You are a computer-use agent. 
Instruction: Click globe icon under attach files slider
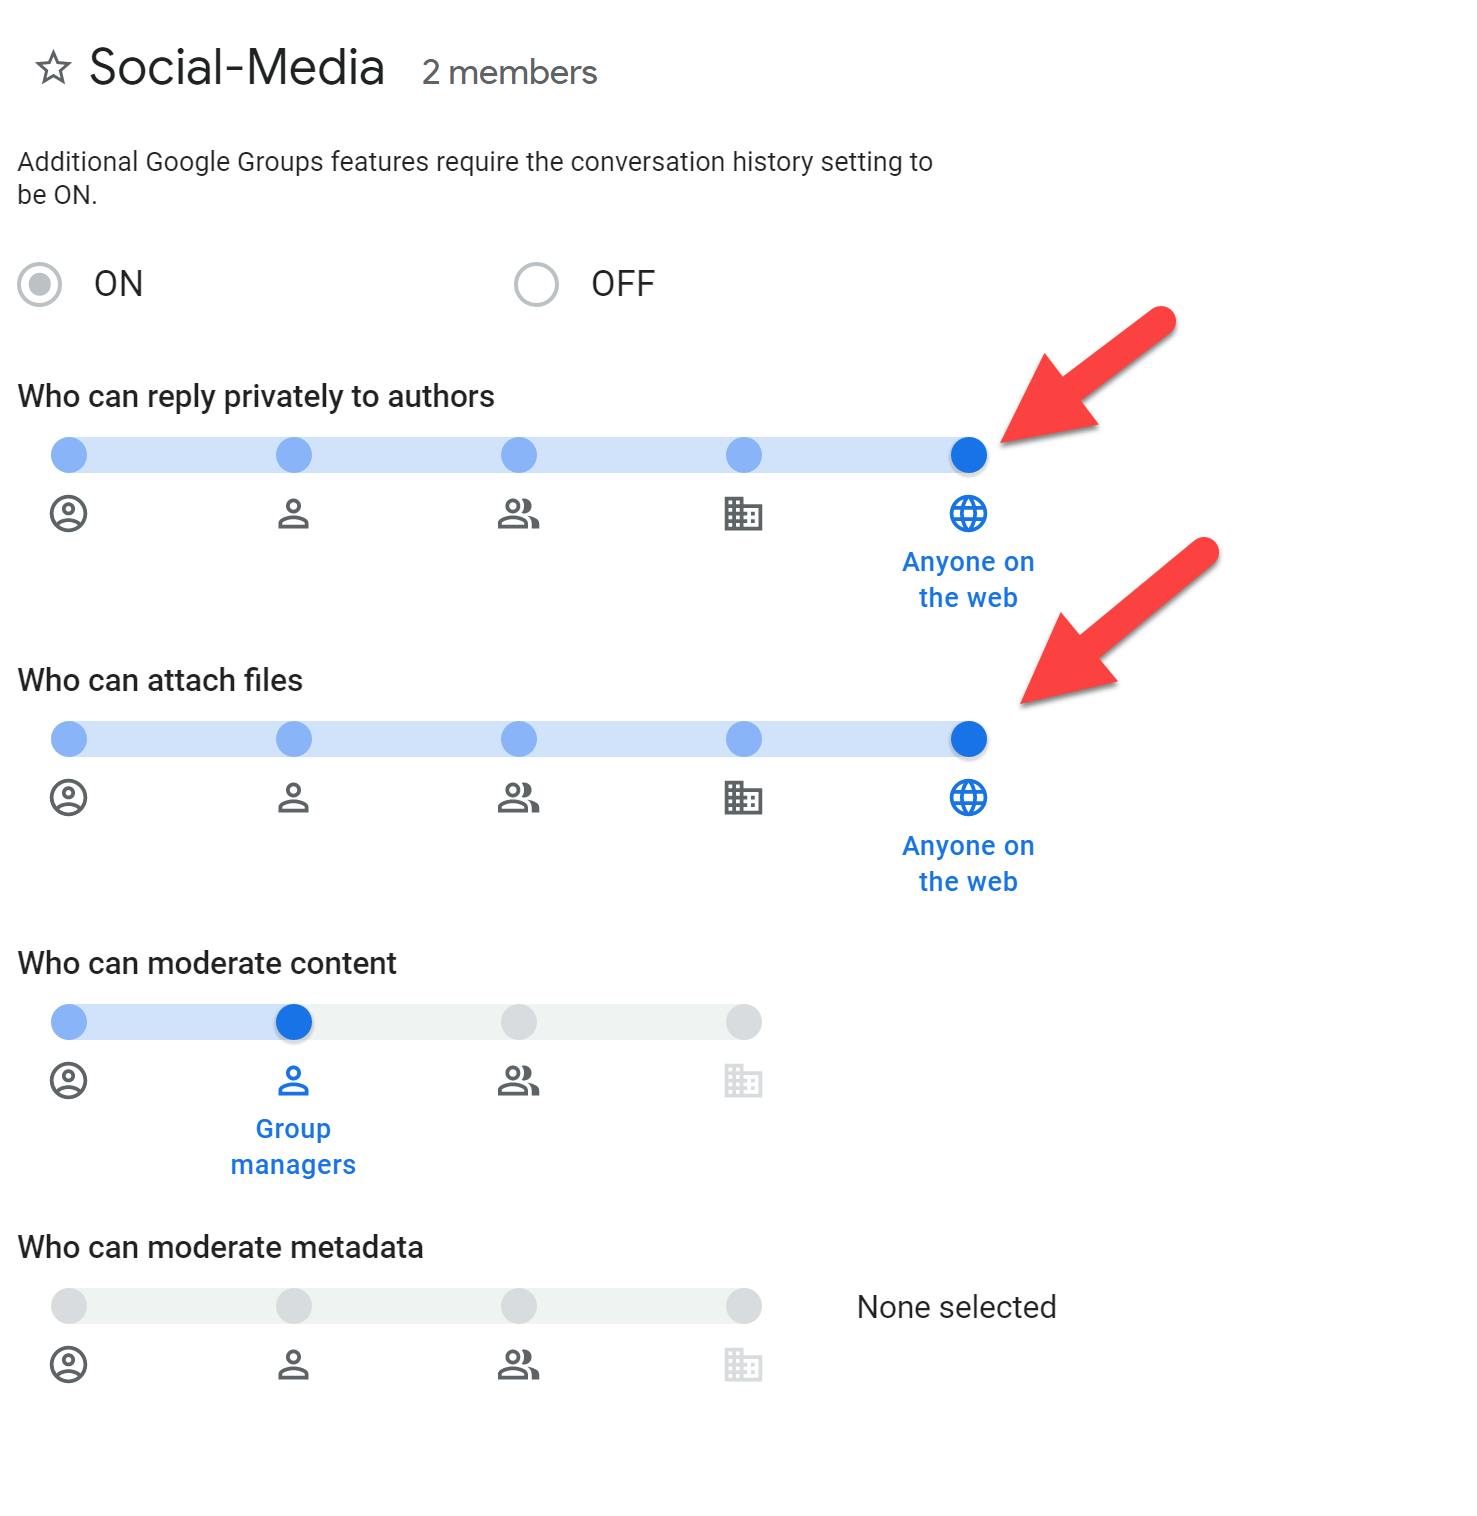click(968, 798)
